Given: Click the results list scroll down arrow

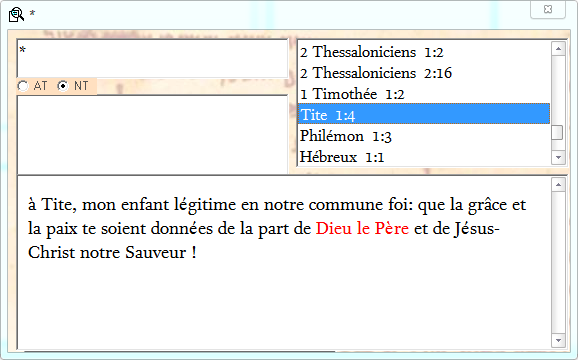Looking at the screenshot, I should point(558,157).
